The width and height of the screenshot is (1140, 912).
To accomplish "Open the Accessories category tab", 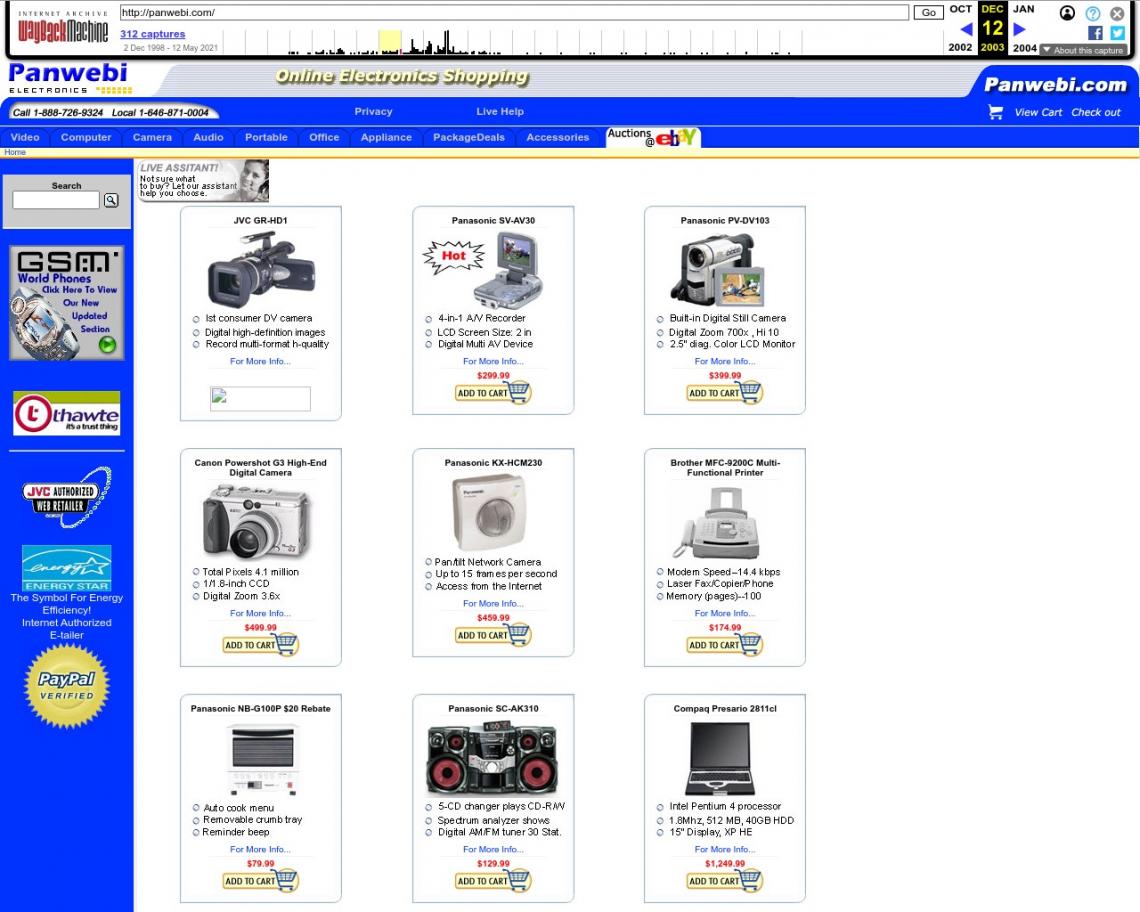I will pos(558,137).
